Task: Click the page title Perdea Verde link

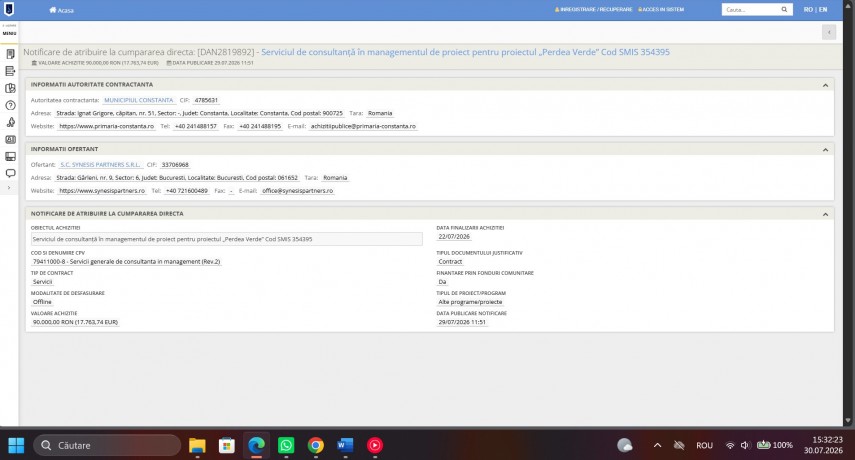Action: click(x=465, y=52)
